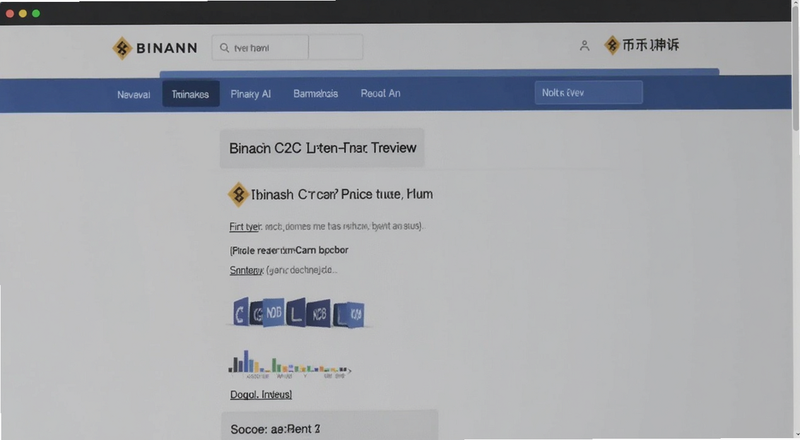Click the magnifier search icon
The width and height of the screenshot is (800, 440).
(x=224, y=47)
